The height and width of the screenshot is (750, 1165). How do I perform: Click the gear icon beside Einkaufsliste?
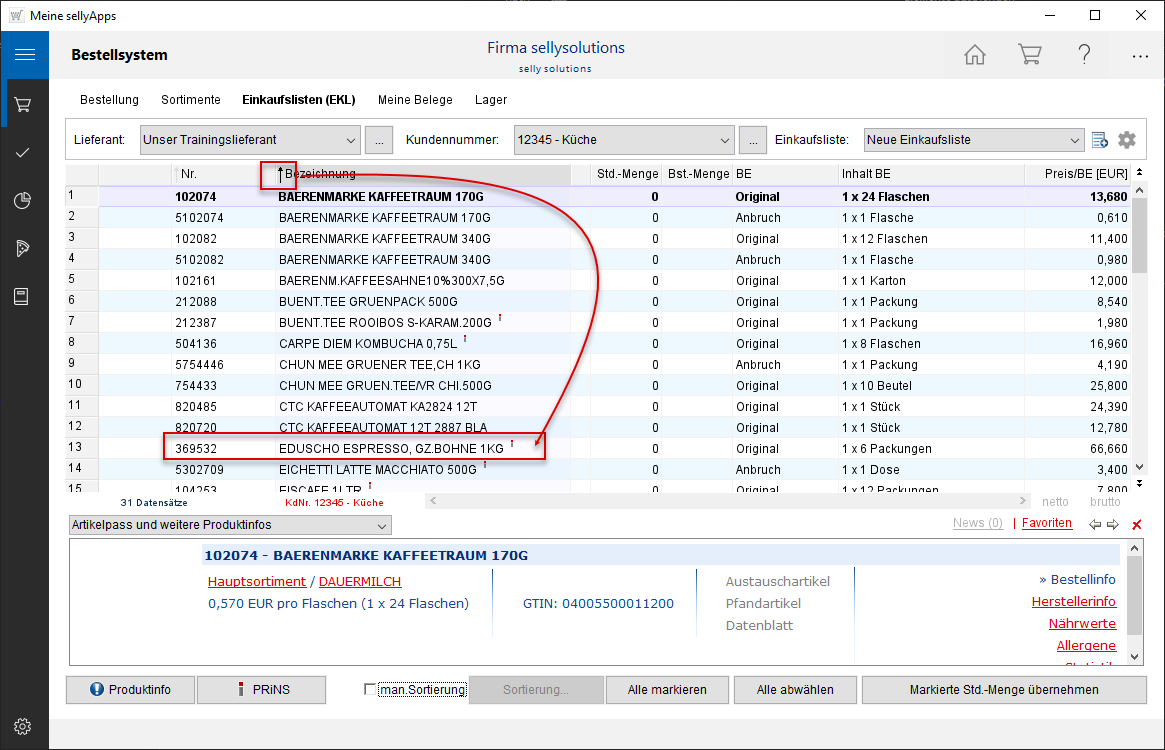click(1127, 140)
